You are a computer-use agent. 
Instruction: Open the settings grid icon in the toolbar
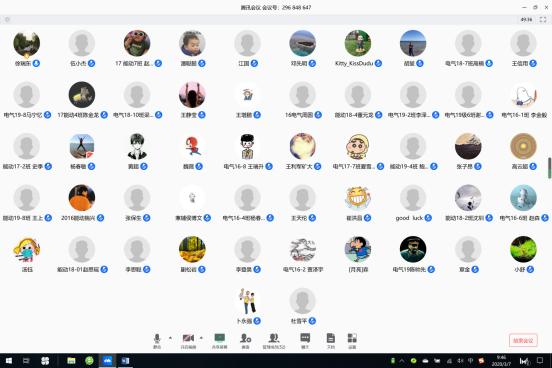coord(352,341)
